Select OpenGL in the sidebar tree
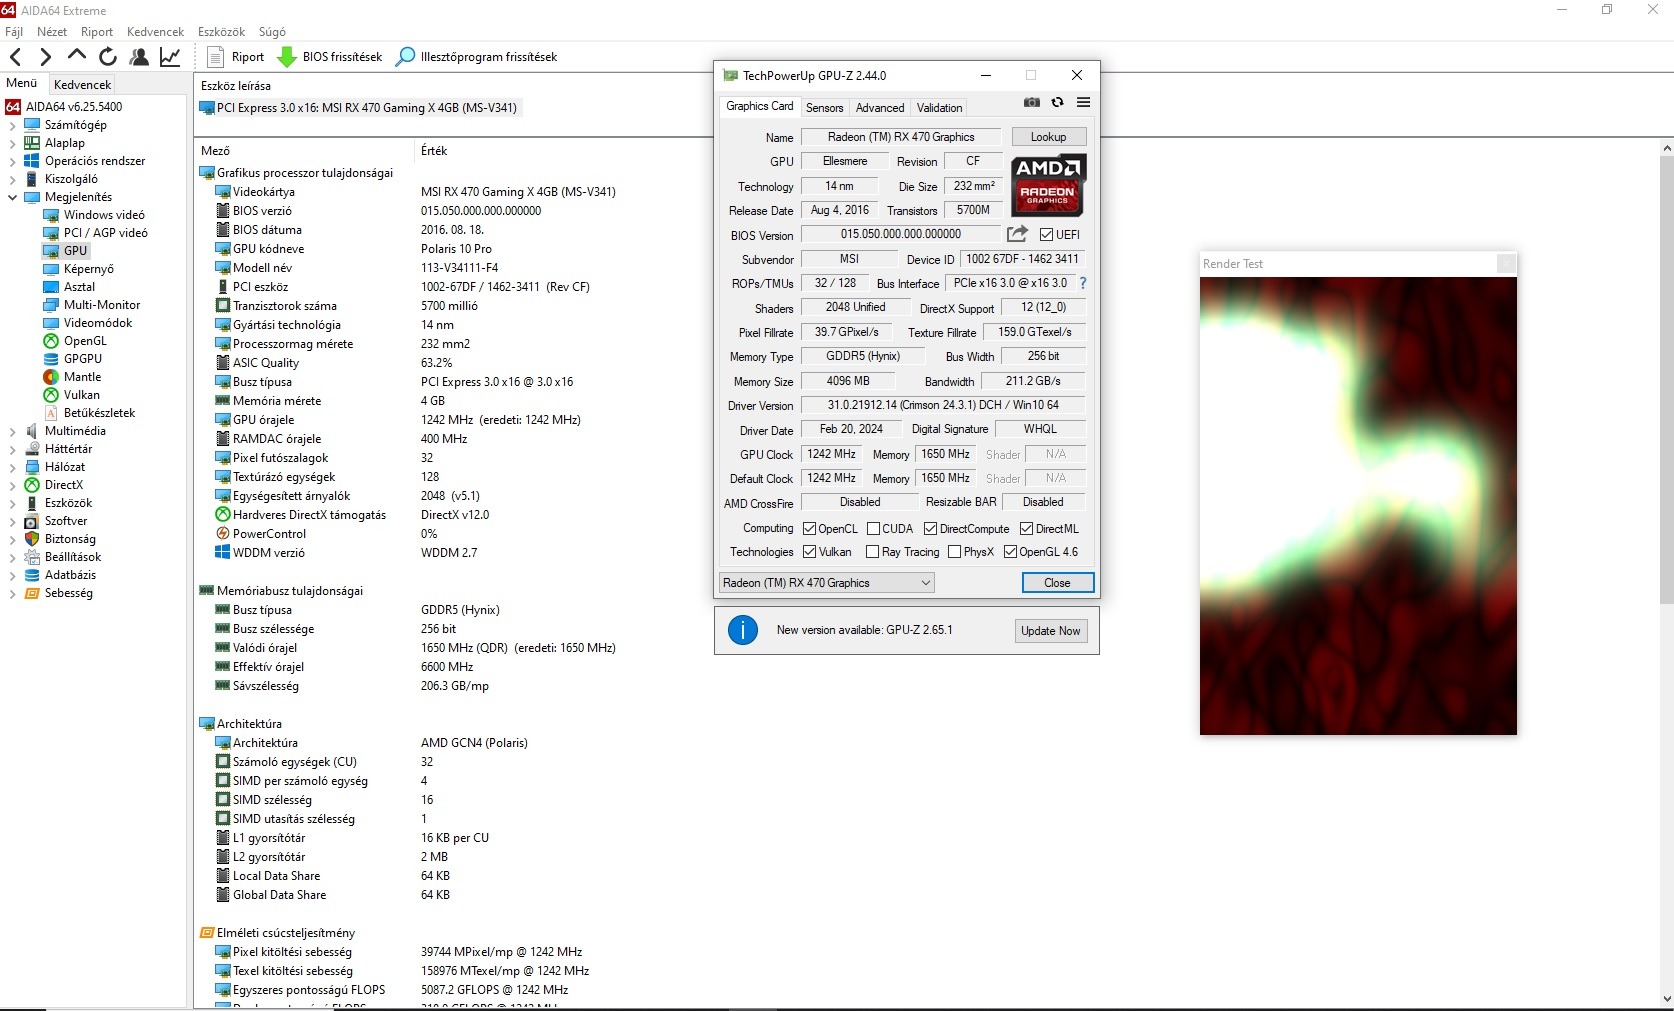Screen dimensions: 1674x1011 coord(84,341)
